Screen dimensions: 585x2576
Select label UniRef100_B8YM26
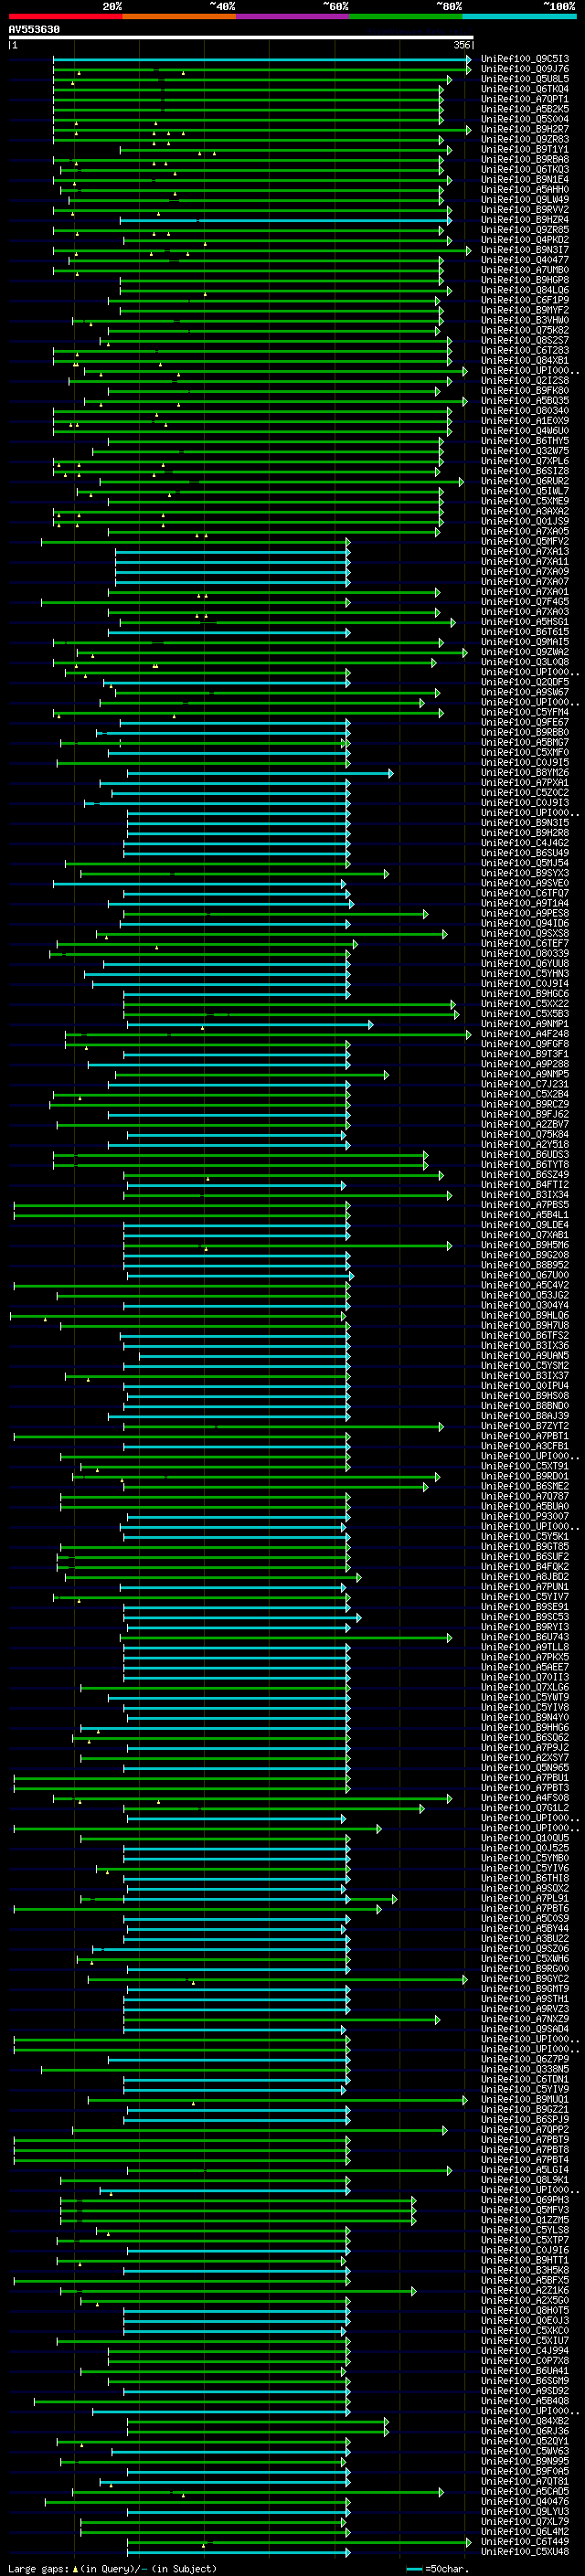[x=525, y=773]
